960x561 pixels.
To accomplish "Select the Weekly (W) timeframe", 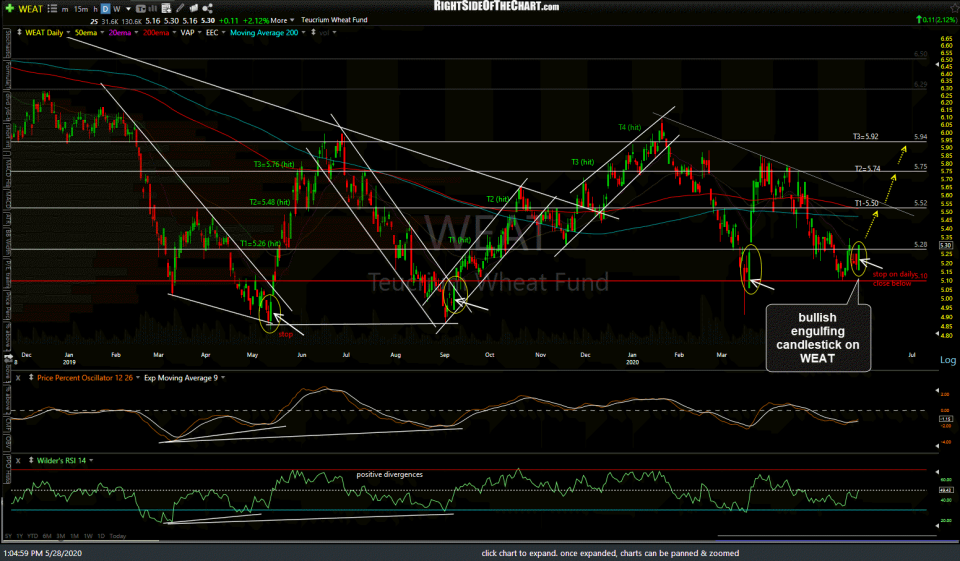I will (117, 9).
